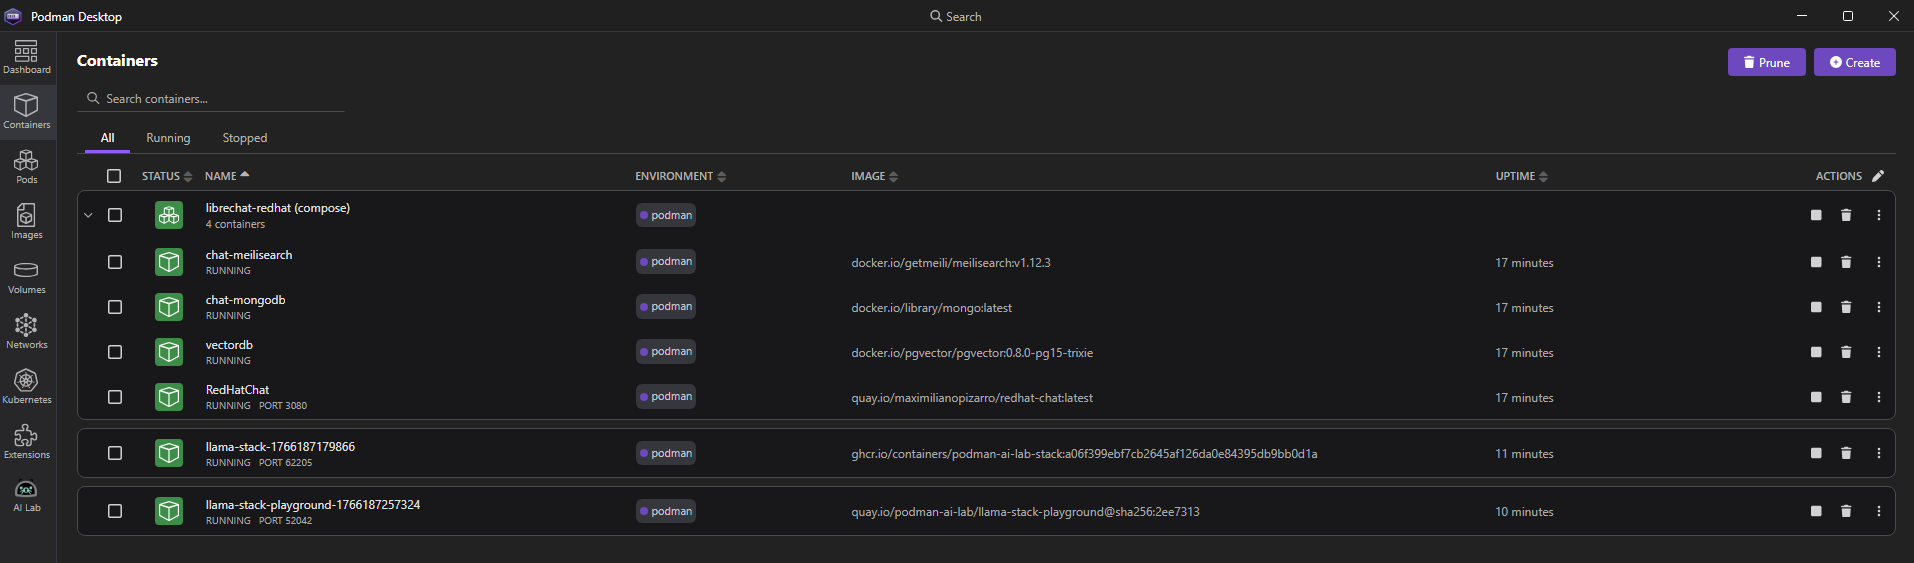Click the green chat-meilisearch container status icon
The height and width of the screenshot is (563, 1914).
click(169, 262)
